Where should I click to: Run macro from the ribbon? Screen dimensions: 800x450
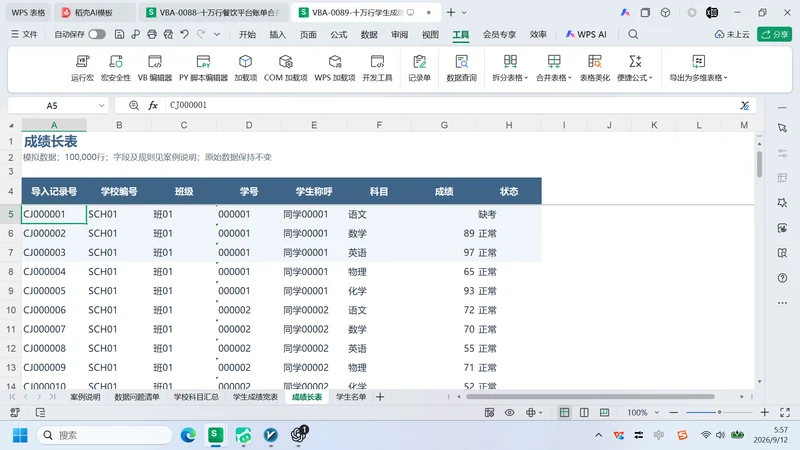click(x=82, y=68)
